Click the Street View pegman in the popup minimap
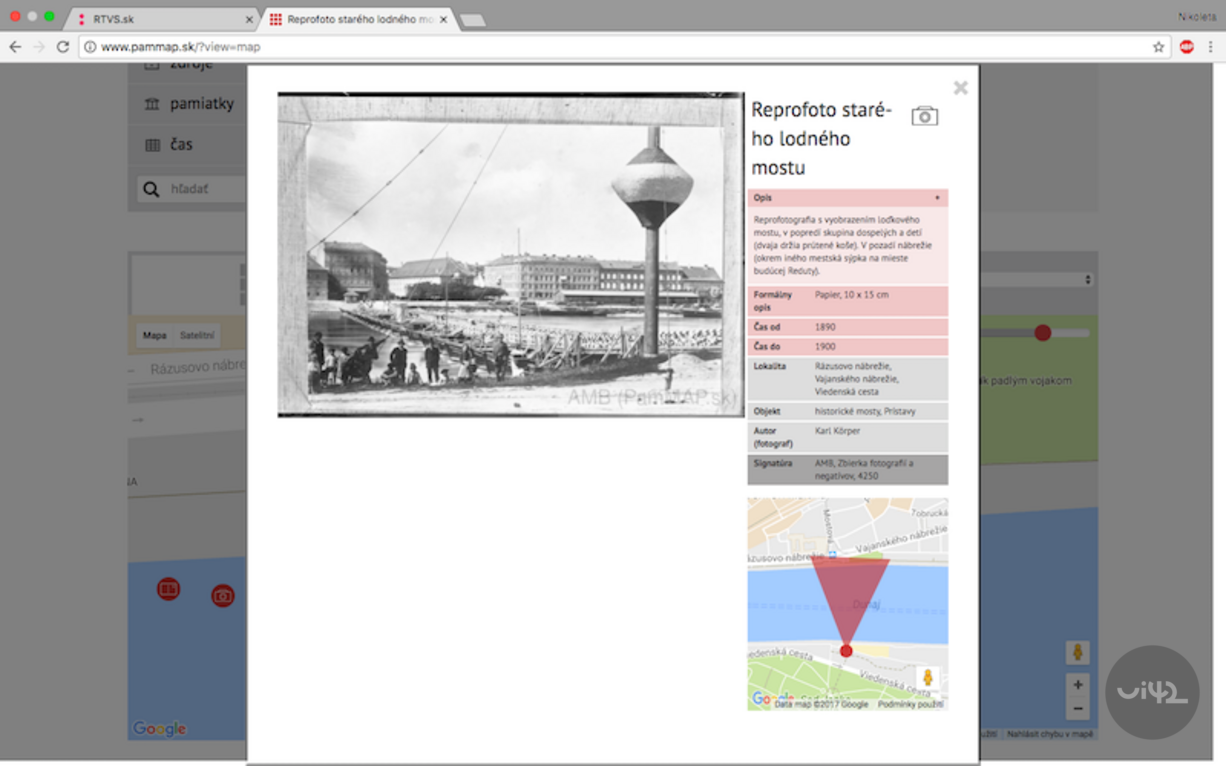This screenshot has height=766, width=1226. tap(927, 678)
